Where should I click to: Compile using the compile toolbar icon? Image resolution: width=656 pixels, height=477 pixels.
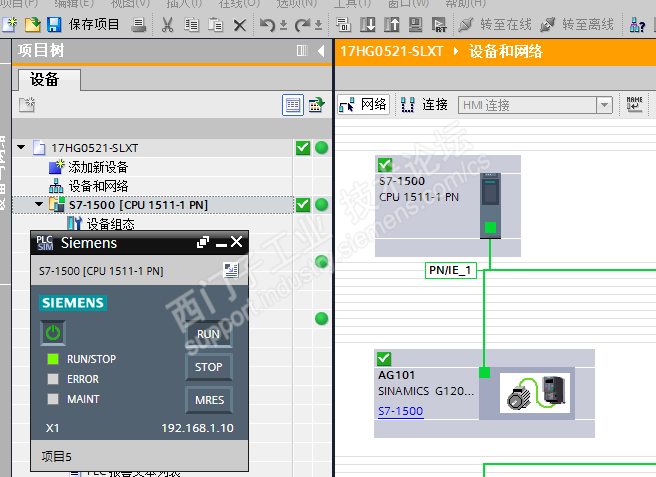click(343, 25)
